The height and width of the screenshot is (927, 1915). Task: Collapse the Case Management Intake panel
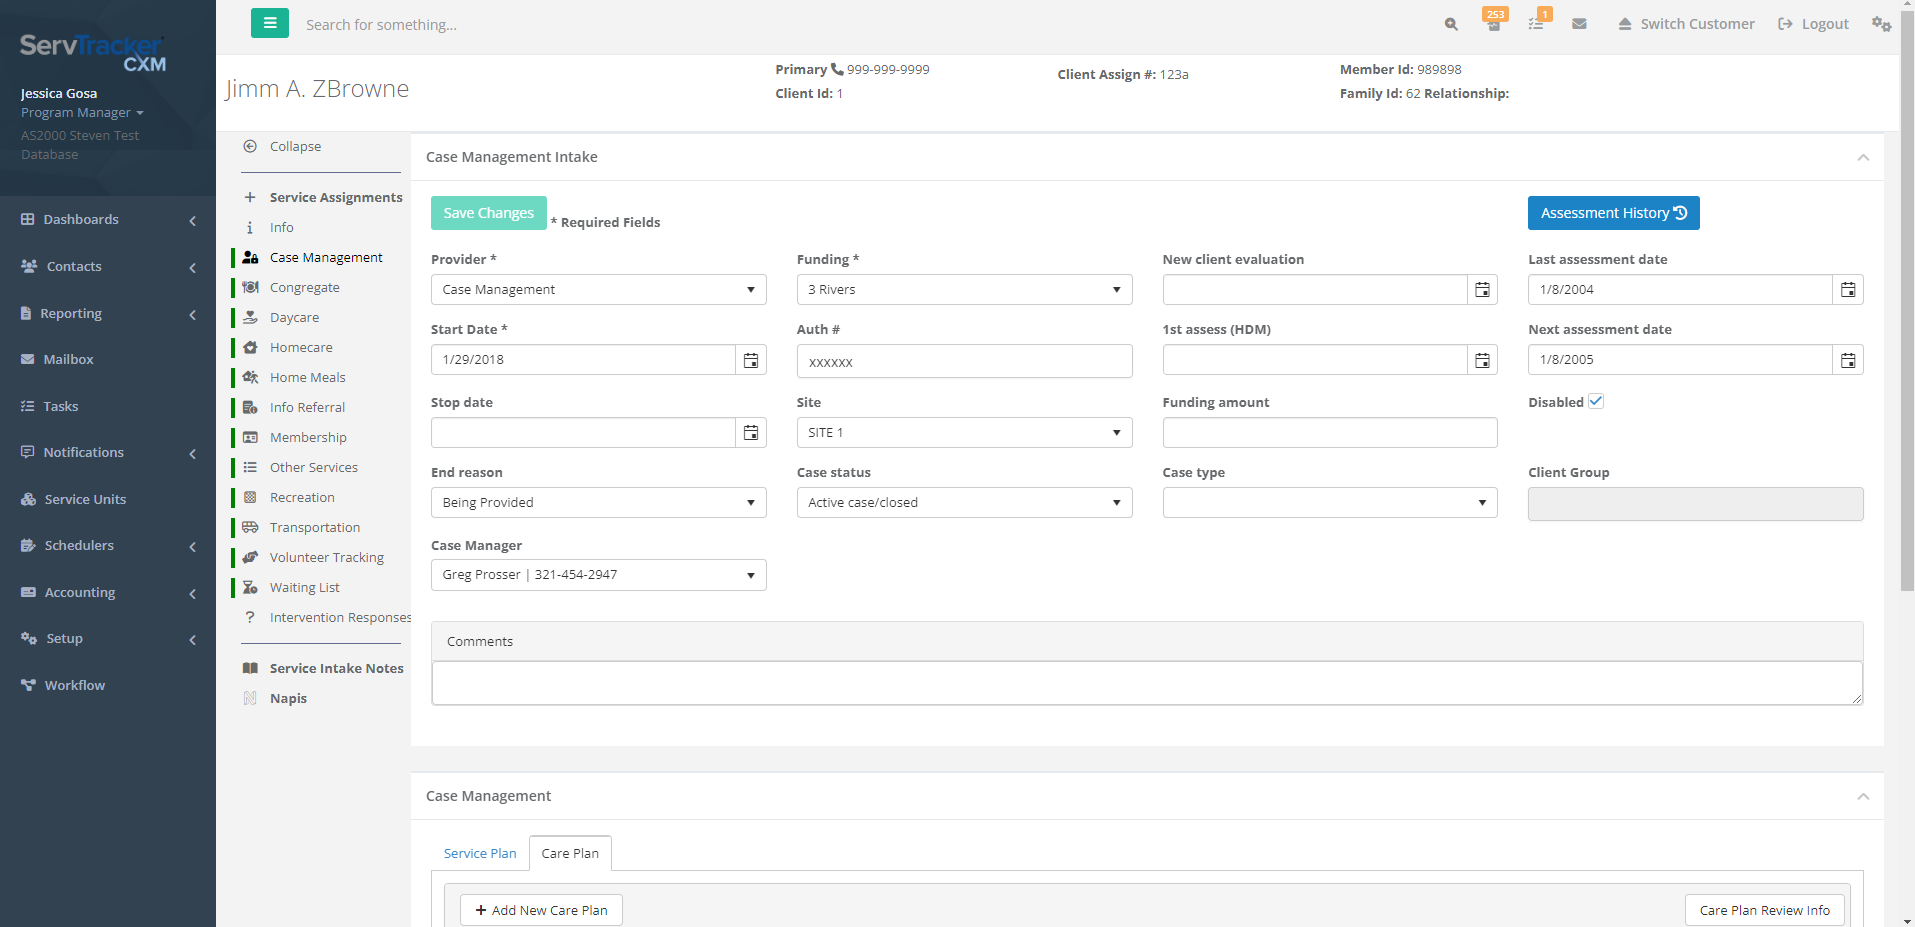pyautogui.click(x=1863, y=157)
